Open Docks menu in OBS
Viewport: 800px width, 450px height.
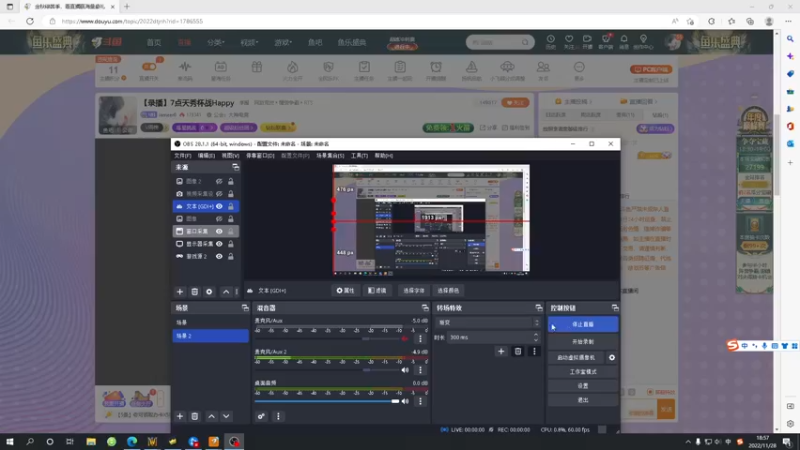click(260, 156)
